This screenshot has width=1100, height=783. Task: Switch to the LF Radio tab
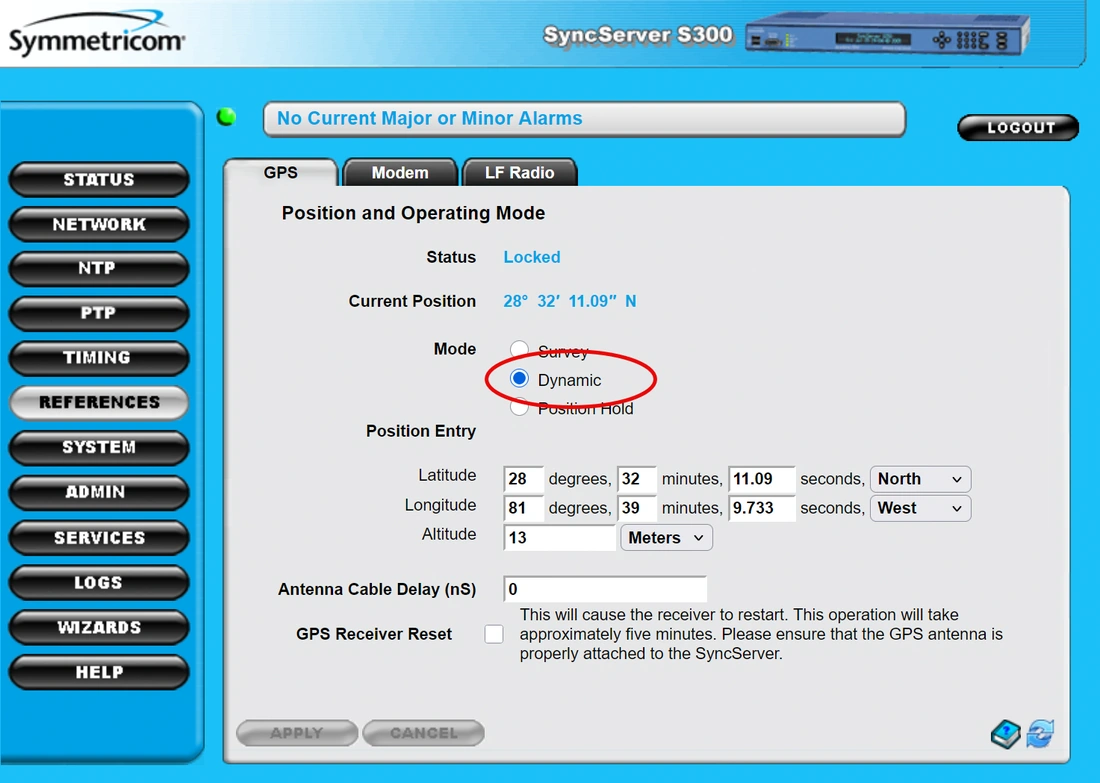519,173
